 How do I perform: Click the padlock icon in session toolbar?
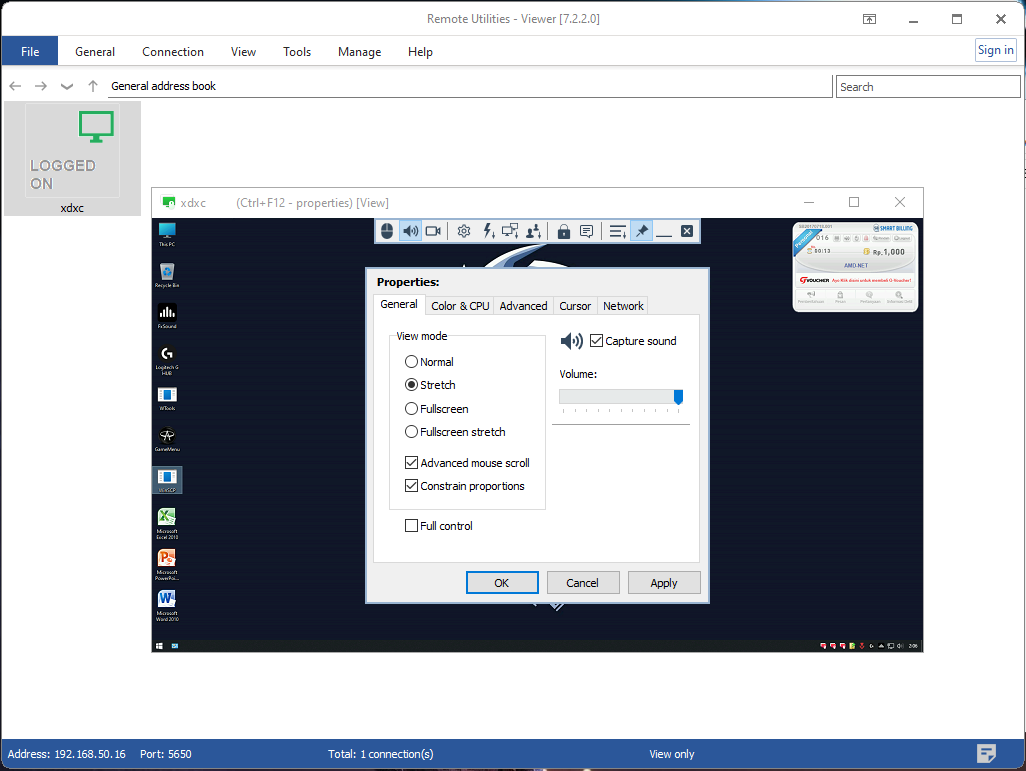click(x=564, y=231)
